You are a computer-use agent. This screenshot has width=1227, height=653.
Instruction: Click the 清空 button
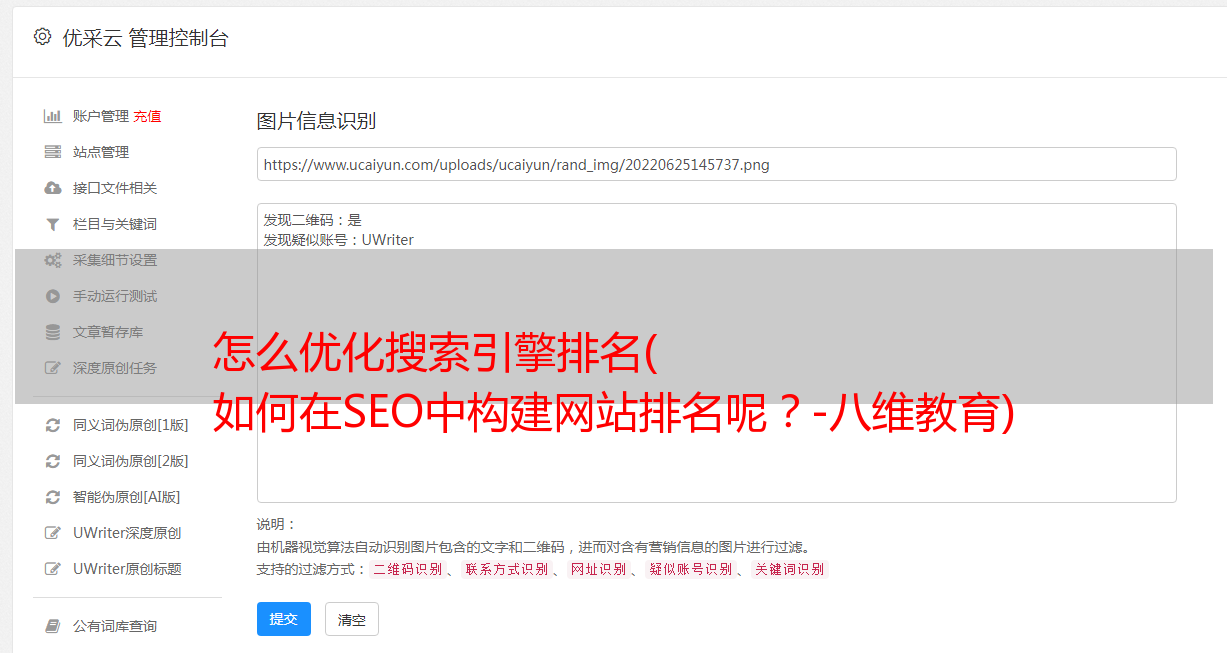352,619
